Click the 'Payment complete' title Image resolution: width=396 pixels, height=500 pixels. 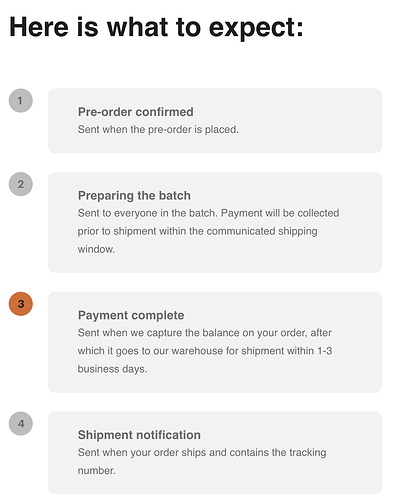[x=131, y=315]
